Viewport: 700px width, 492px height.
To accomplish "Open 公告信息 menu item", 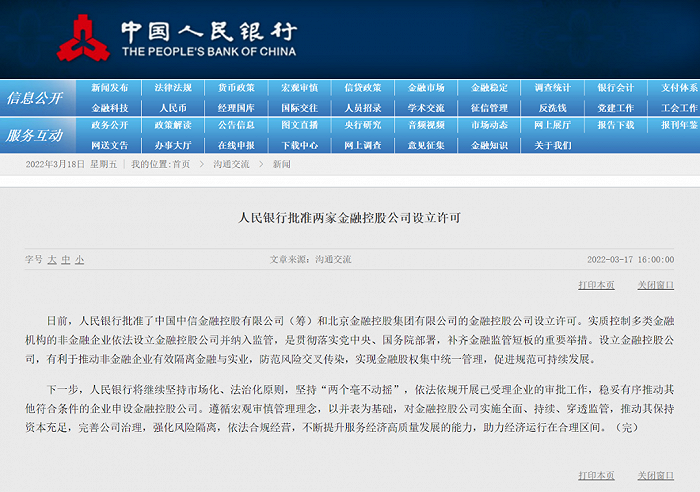I will point(236,125).
